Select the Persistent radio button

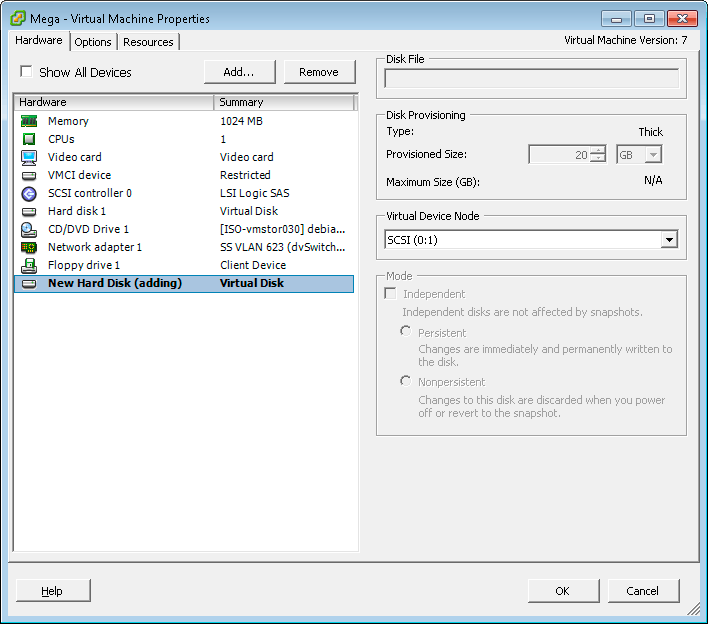coord(406,331)
